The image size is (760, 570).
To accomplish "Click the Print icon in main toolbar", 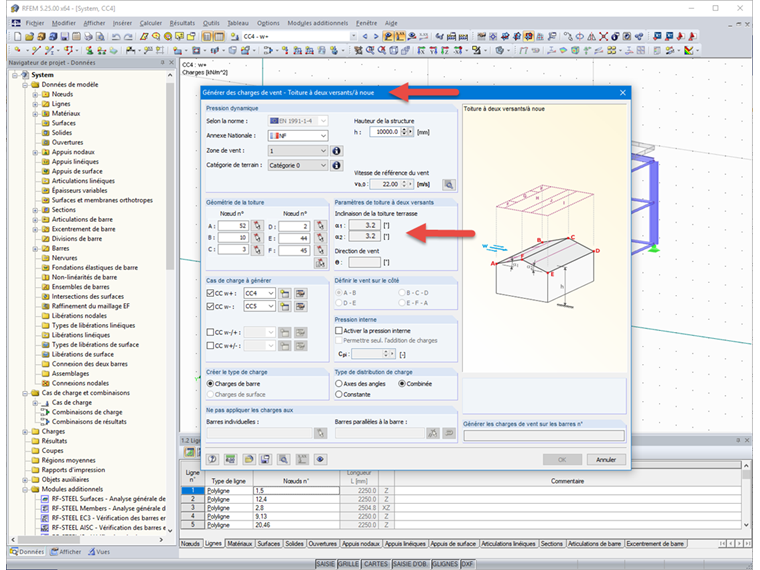I will [88, 36].
